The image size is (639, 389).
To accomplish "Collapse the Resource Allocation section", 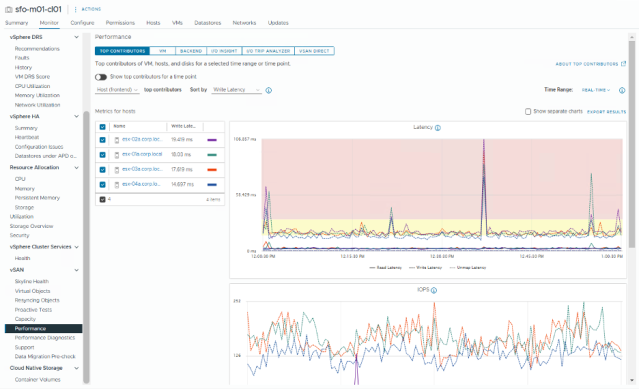I will coord(76,167).
